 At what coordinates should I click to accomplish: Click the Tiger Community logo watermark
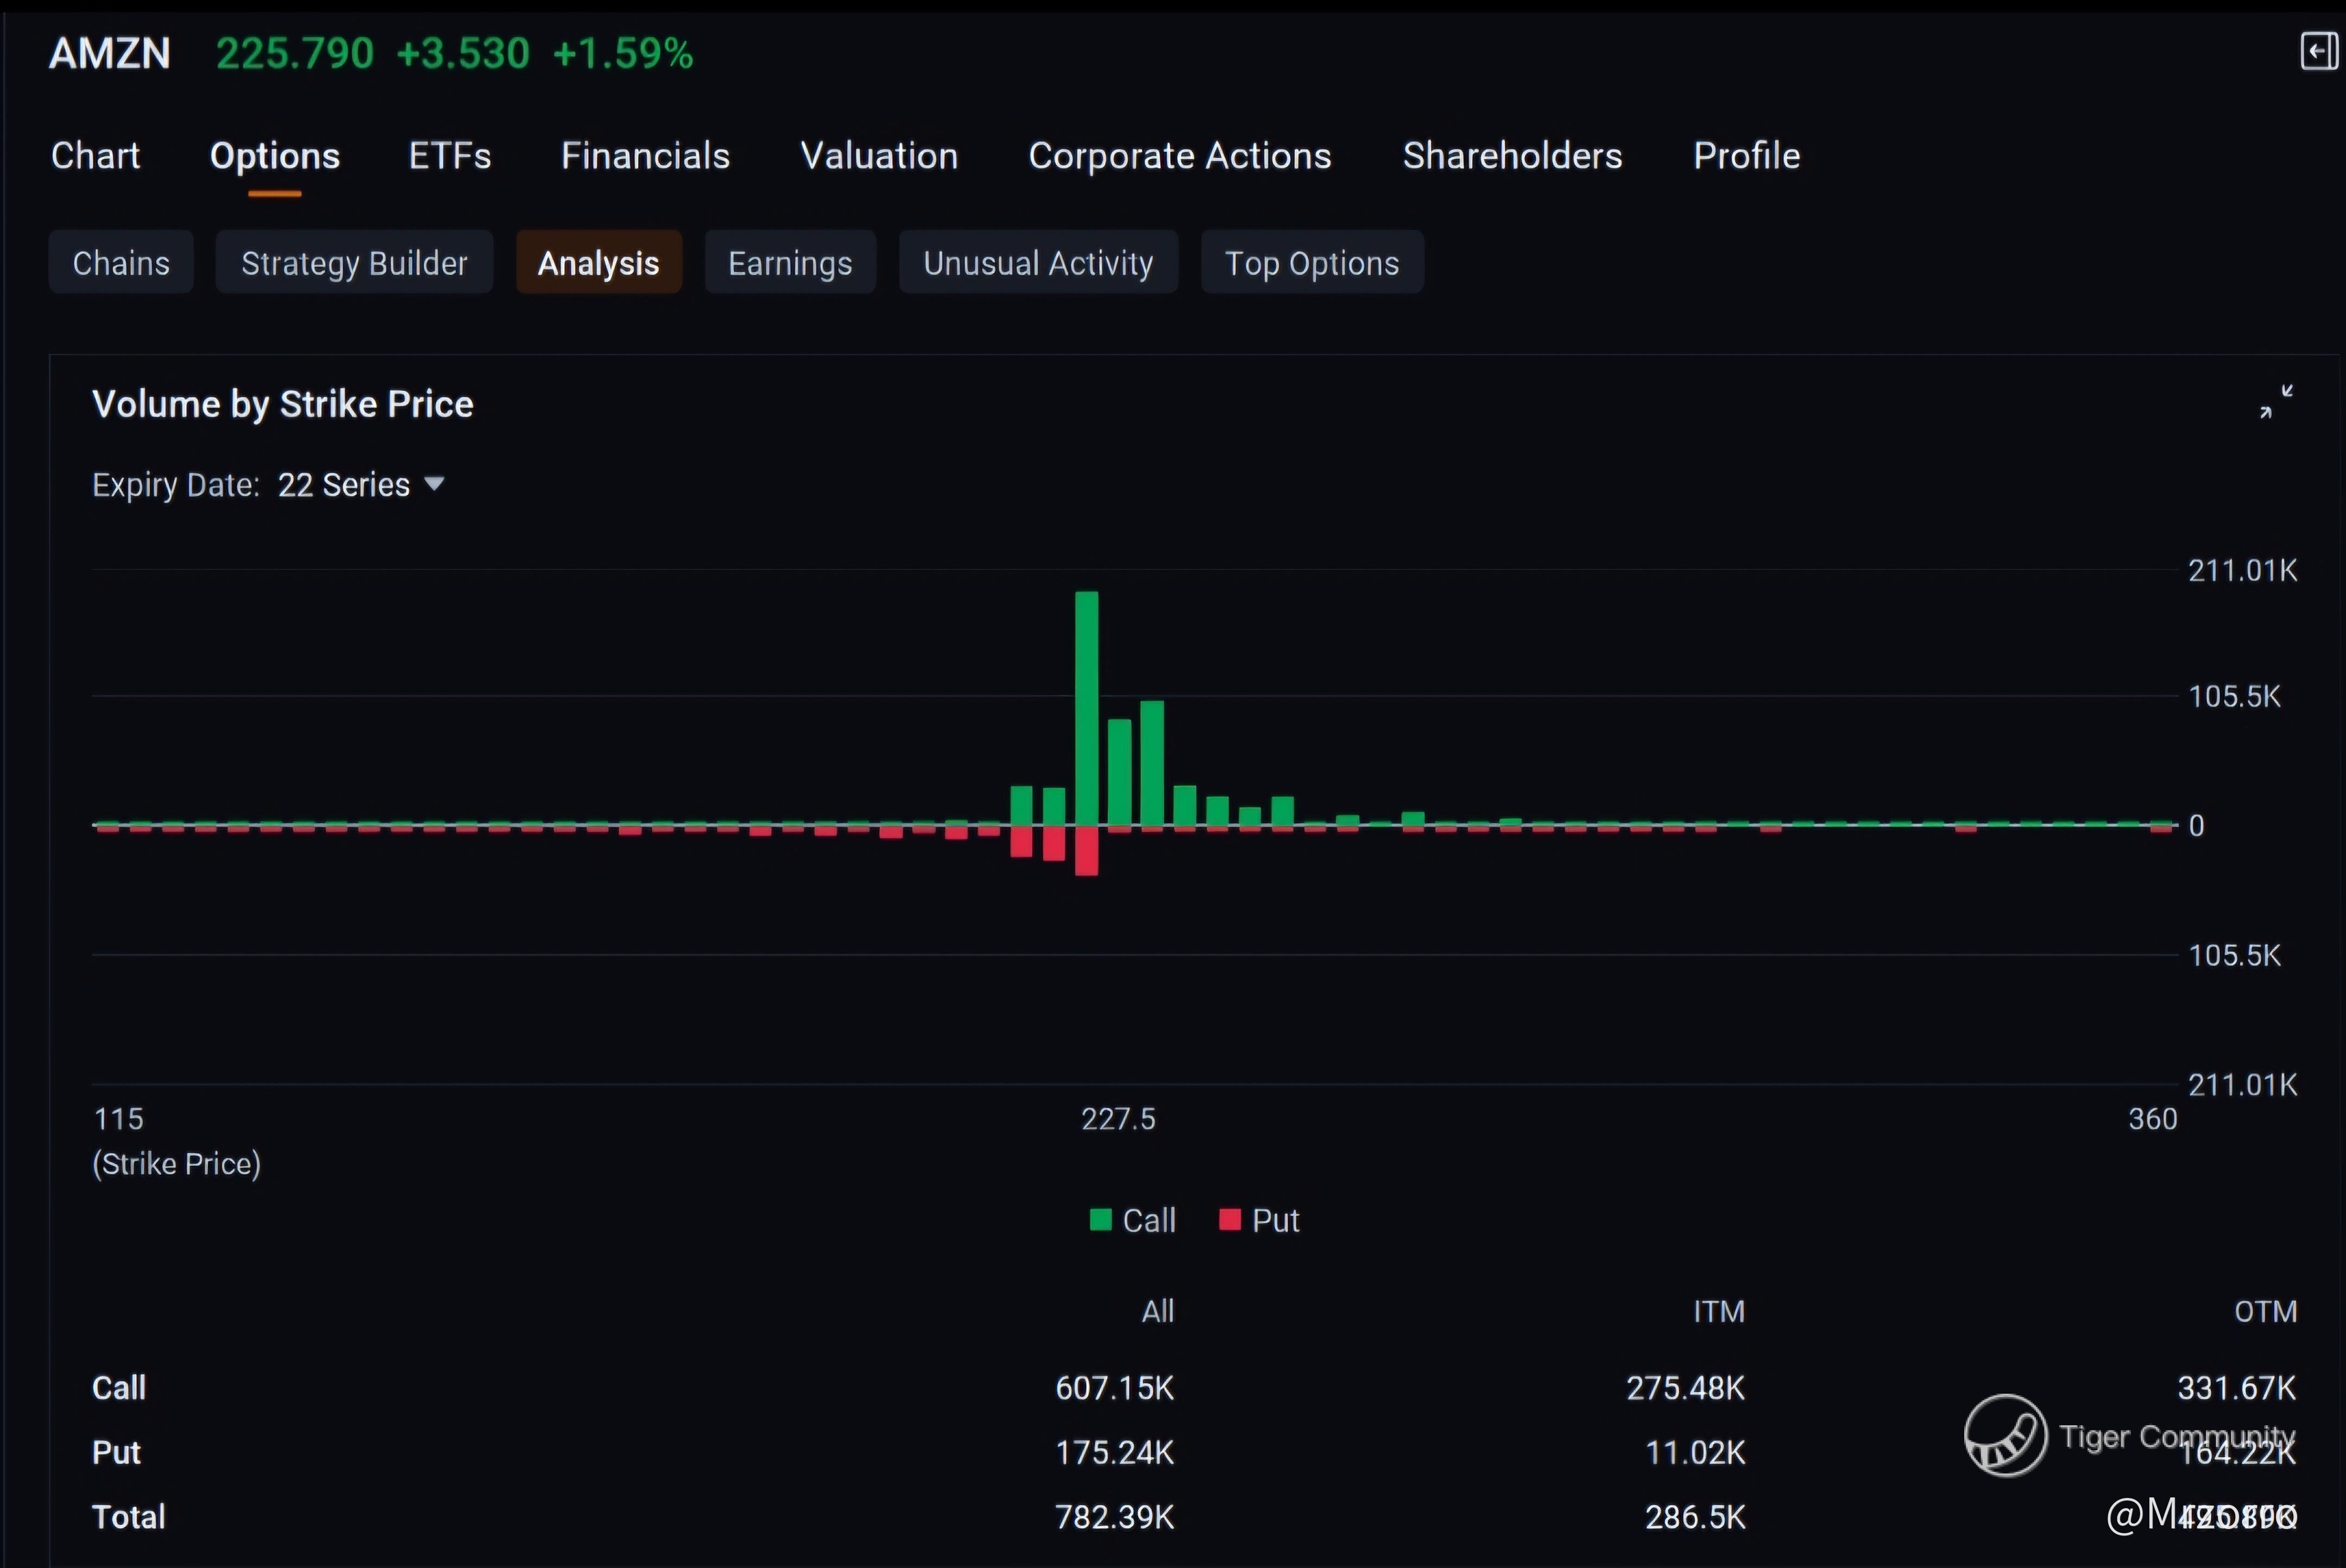coord(2005,1435)
